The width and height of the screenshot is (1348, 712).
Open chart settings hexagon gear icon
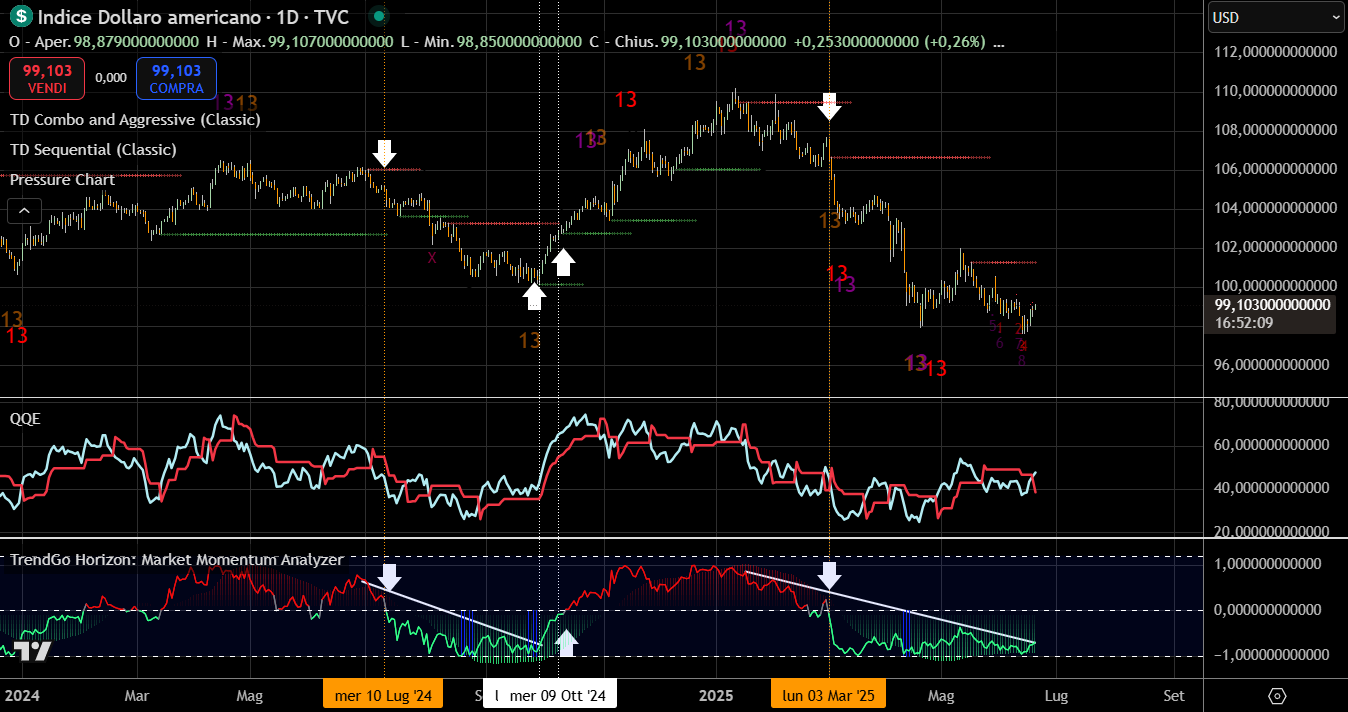point(1276,696)
